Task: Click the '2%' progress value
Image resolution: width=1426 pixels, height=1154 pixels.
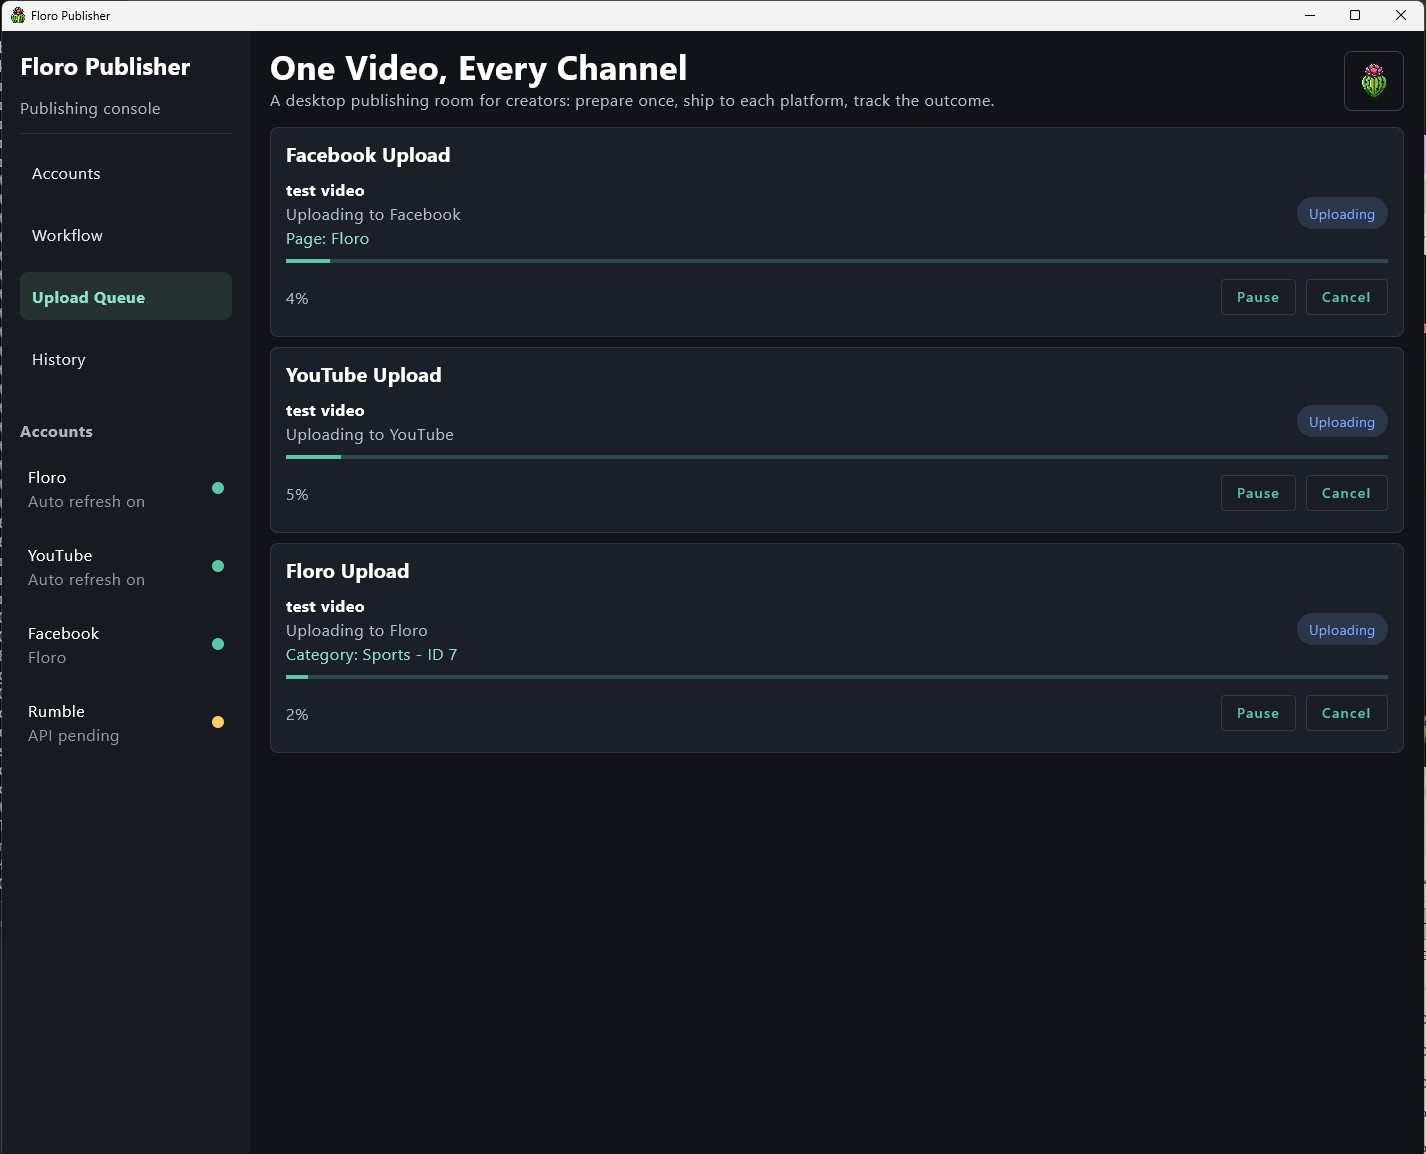Action: [x=297, y=714]
